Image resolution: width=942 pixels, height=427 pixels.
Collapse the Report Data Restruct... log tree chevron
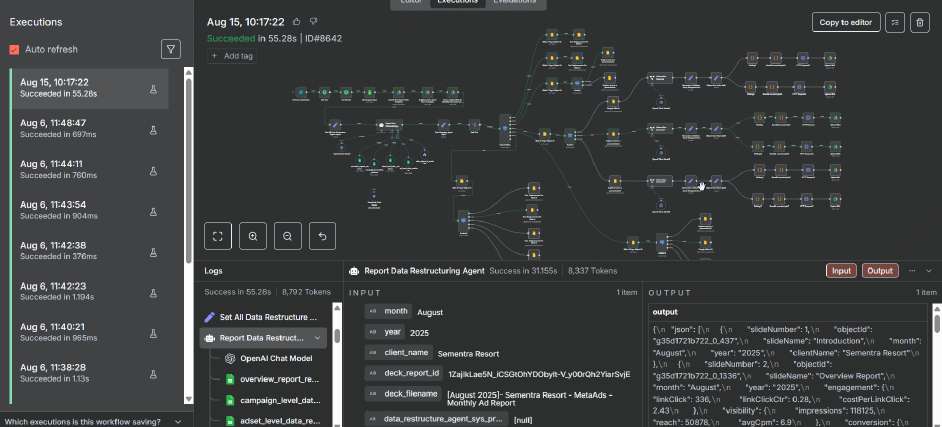[318, 338]
